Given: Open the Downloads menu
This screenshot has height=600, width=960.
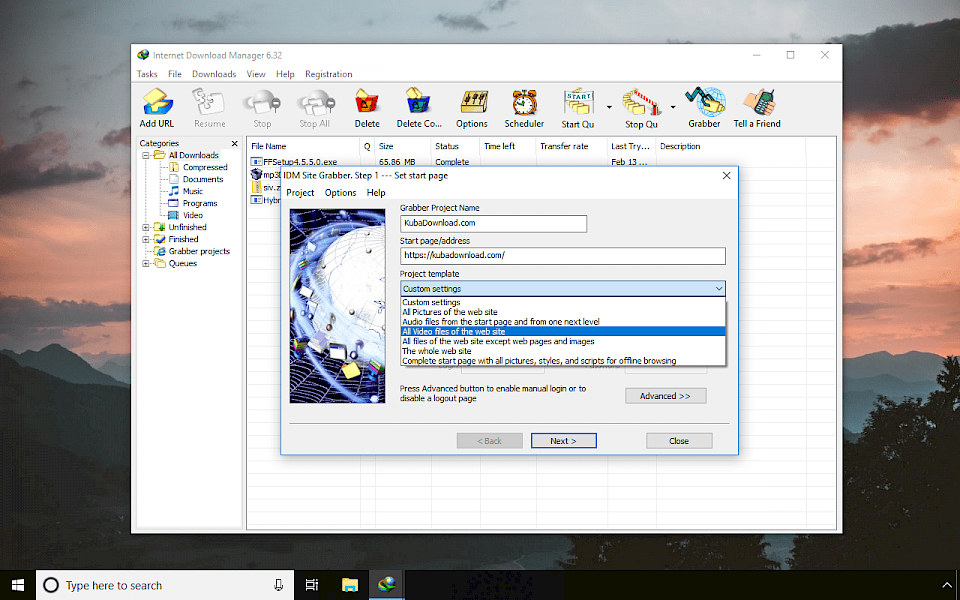Looking at the screenshot, I should click(x=214, y=74).
